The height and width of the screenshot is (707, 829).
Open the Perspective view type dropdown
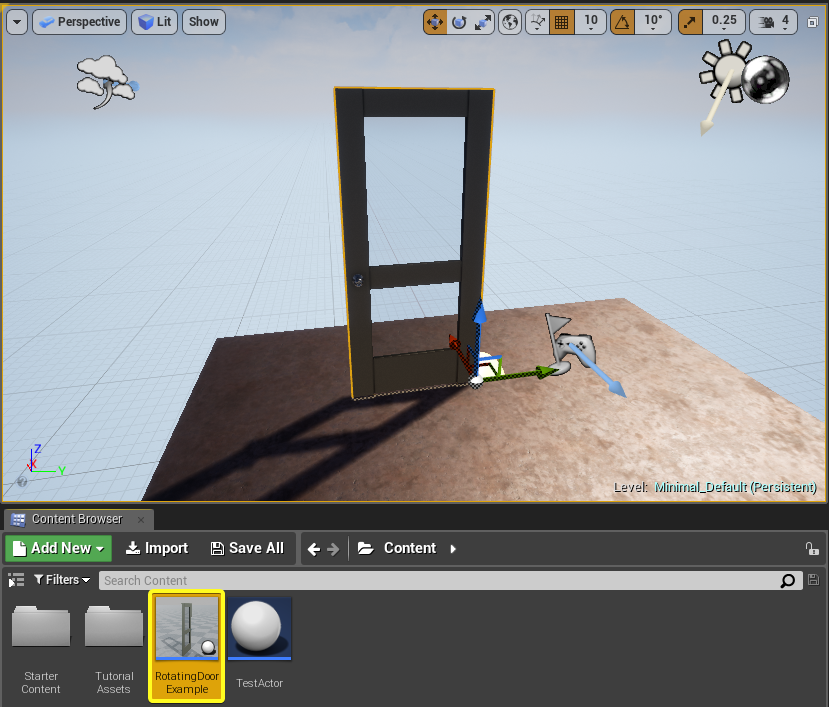[79, 21]
